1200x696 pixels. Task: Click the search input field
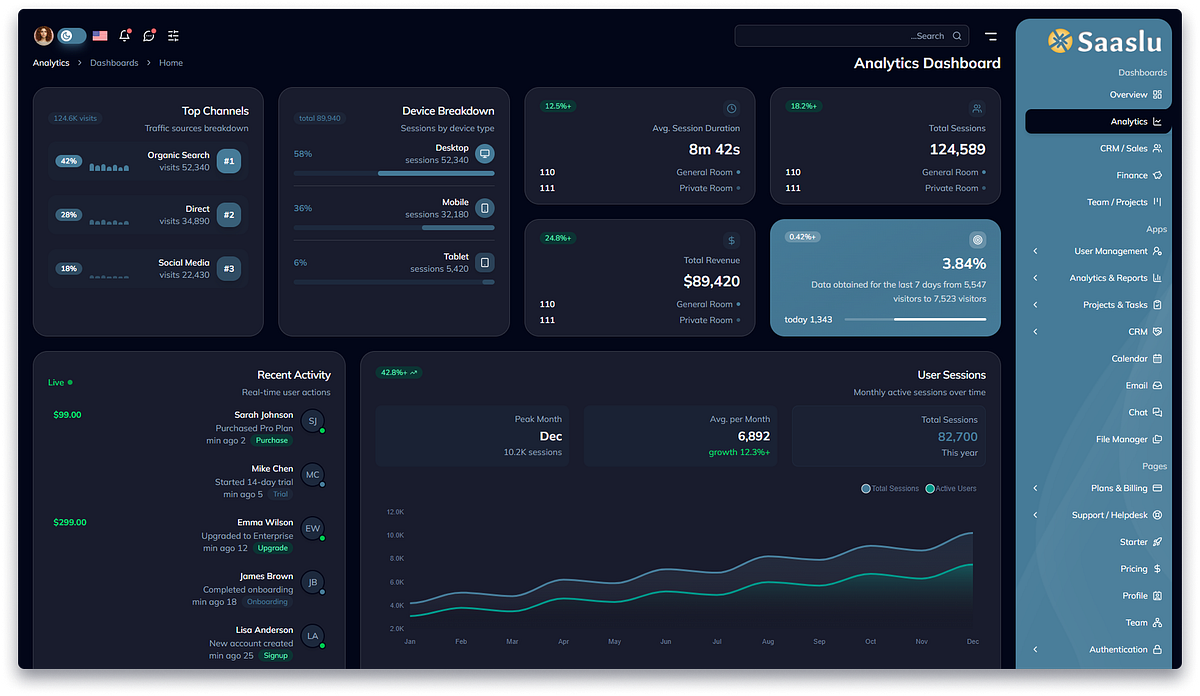(x=852, y=36)
